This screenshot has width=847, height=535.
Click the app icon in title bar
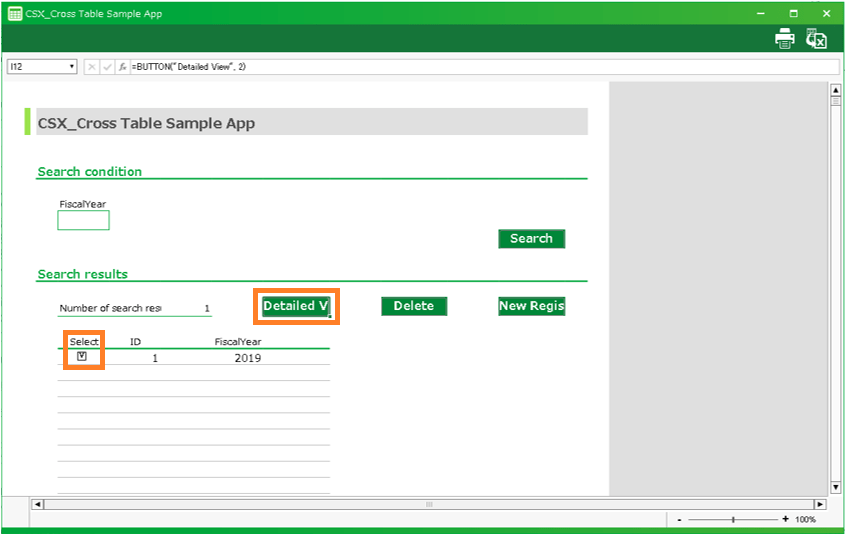tap(15, 14)
